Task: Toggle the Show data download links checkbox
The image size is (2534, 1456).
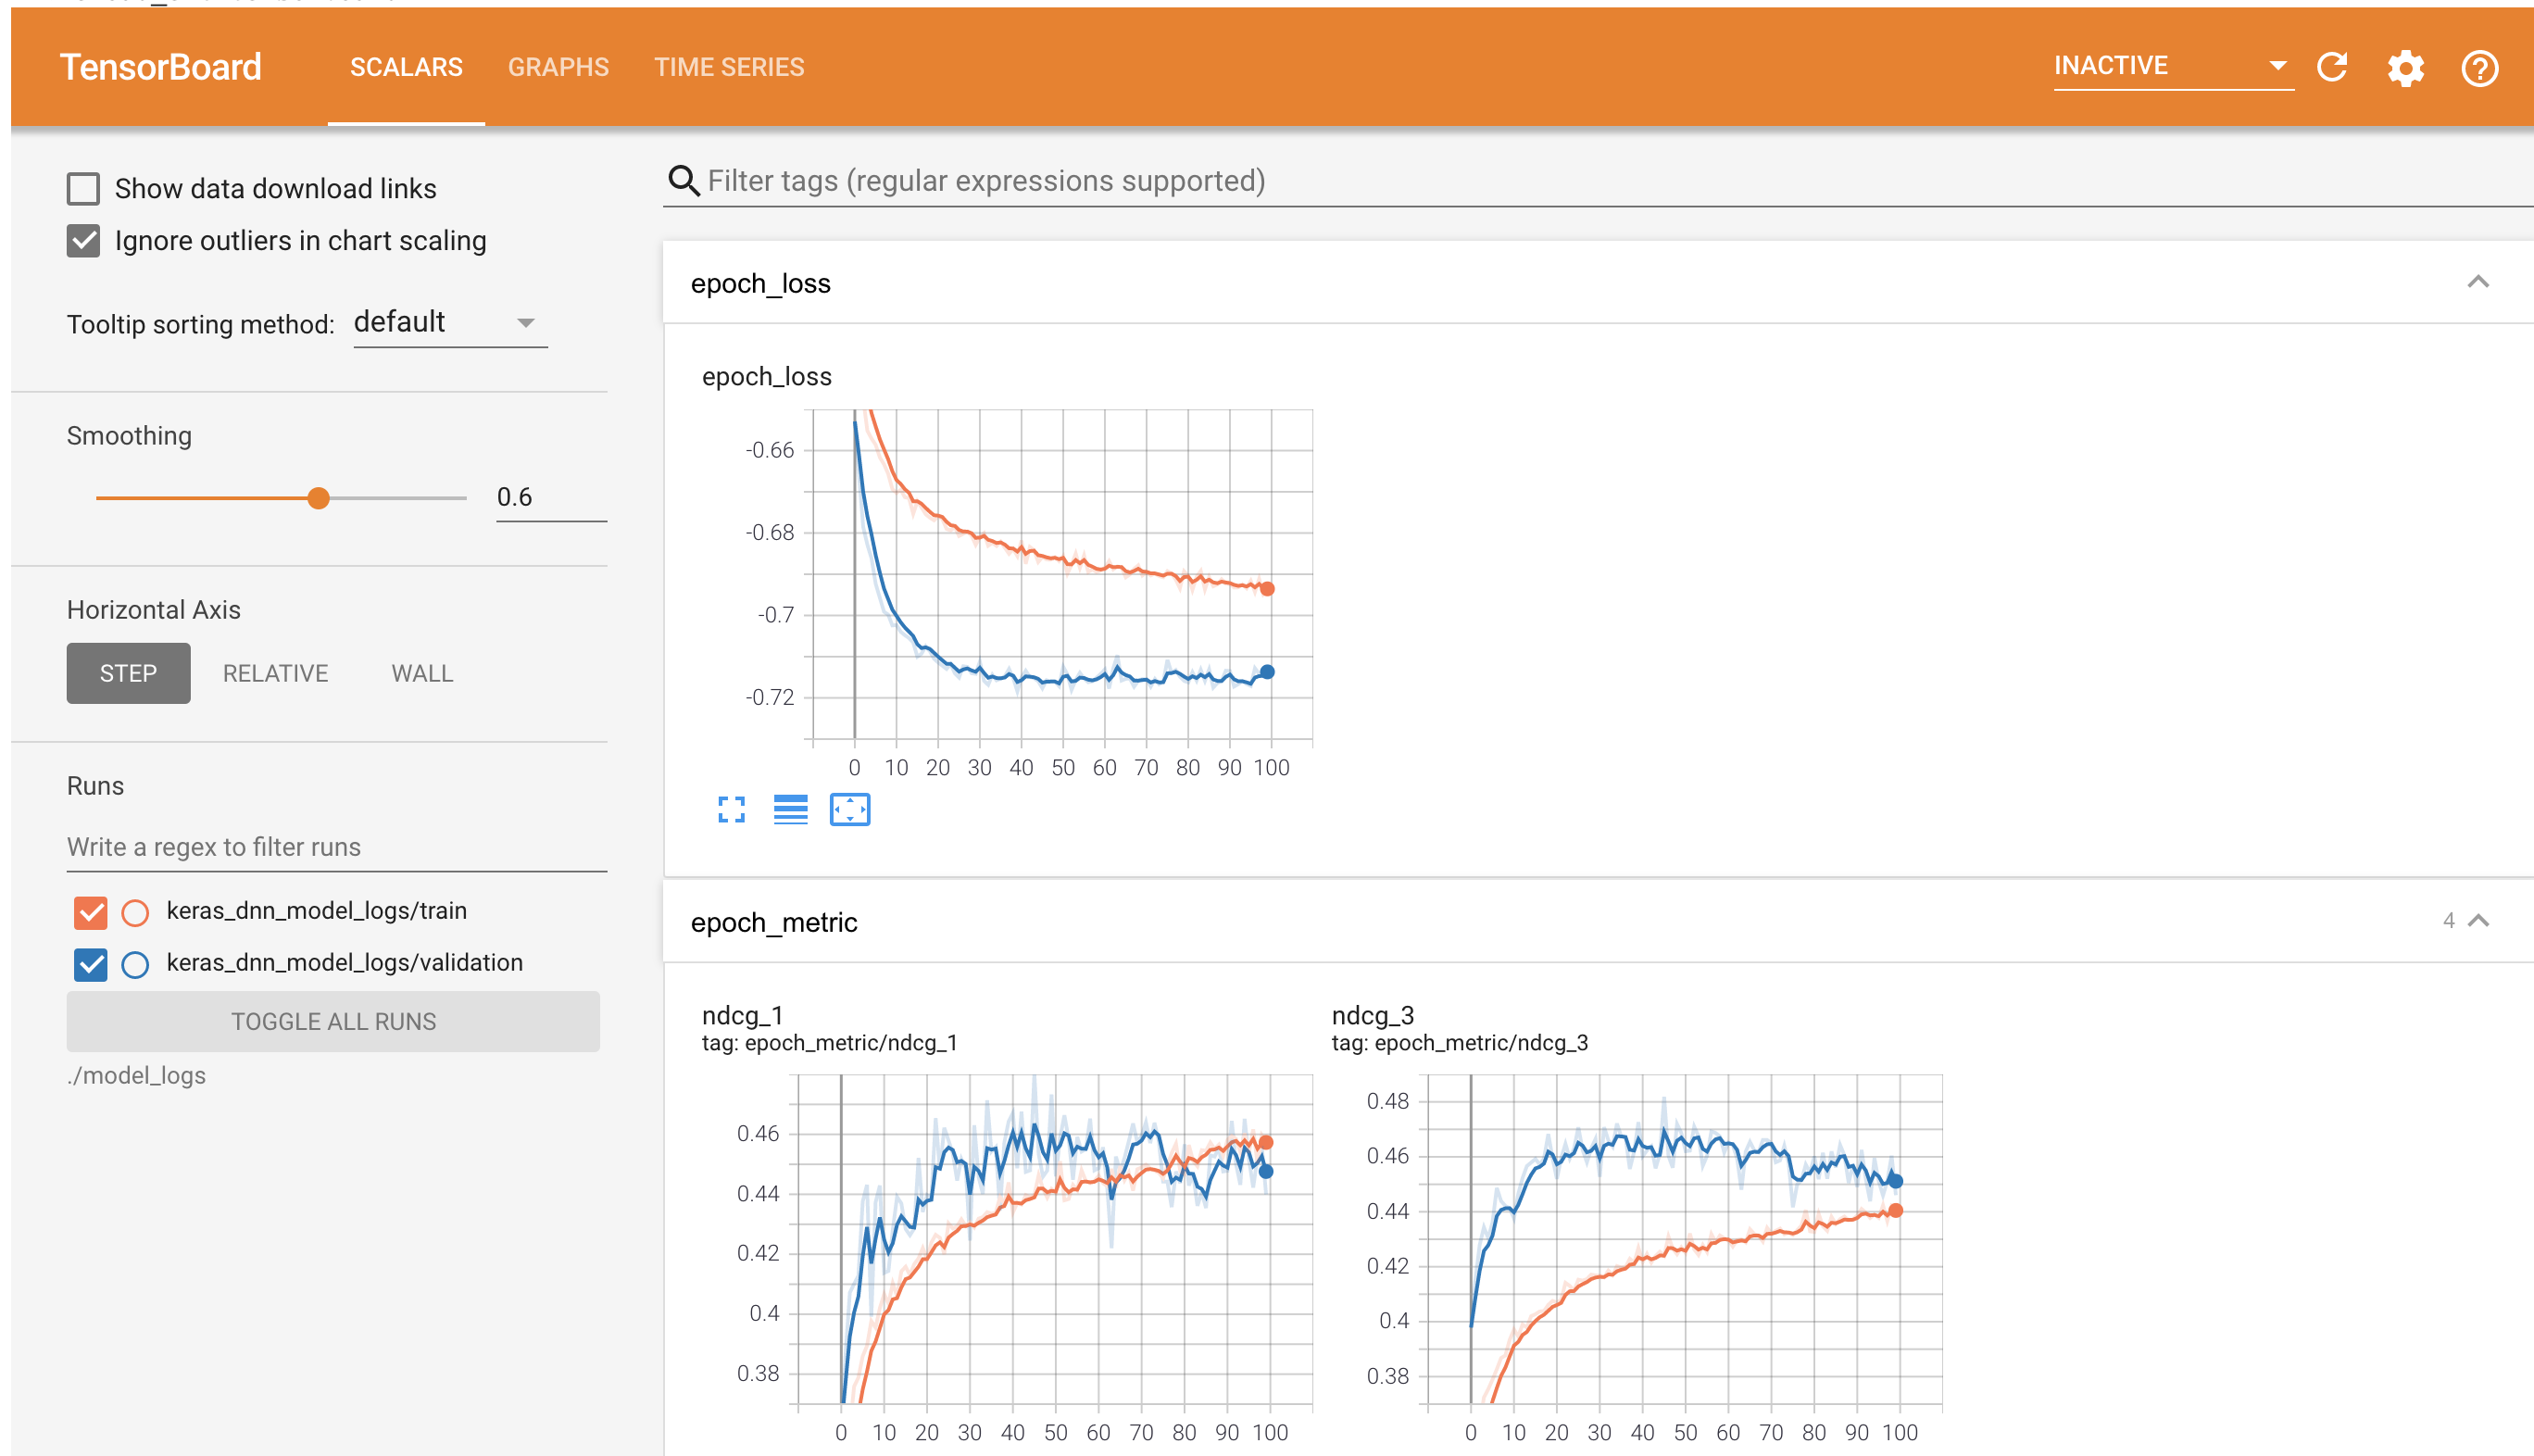Action: [83, 188]
